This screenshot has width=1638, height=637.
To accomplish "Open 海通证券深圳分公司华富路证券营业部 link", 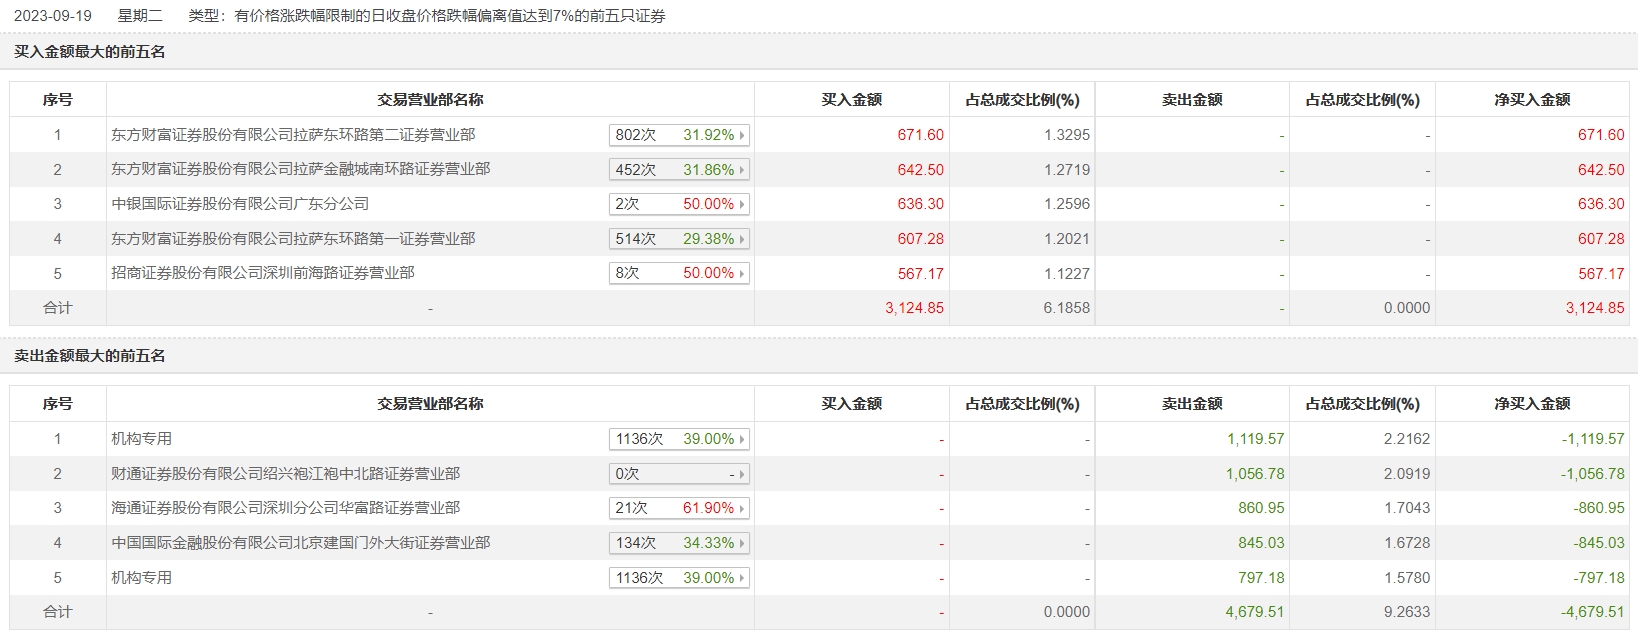I will click(x=286, y=508).
